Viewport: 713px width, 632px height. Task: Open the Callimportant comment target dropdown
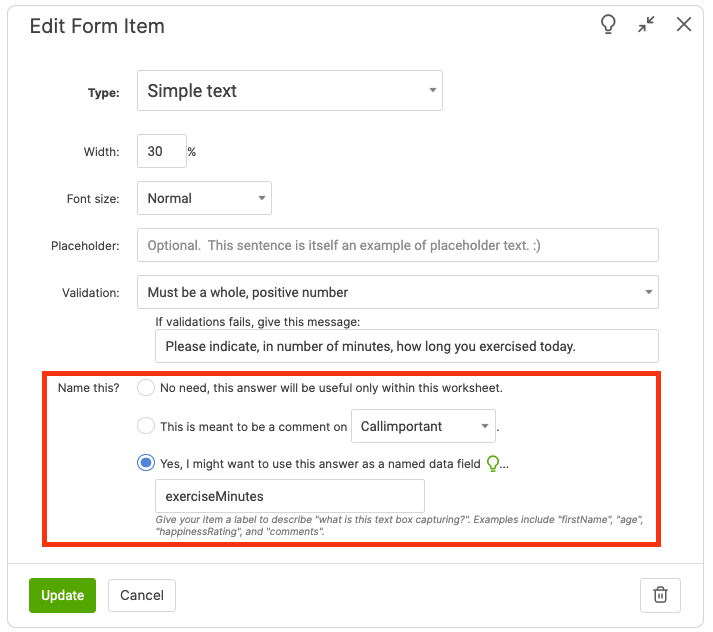pyautogui.click(x=423, y=426)
